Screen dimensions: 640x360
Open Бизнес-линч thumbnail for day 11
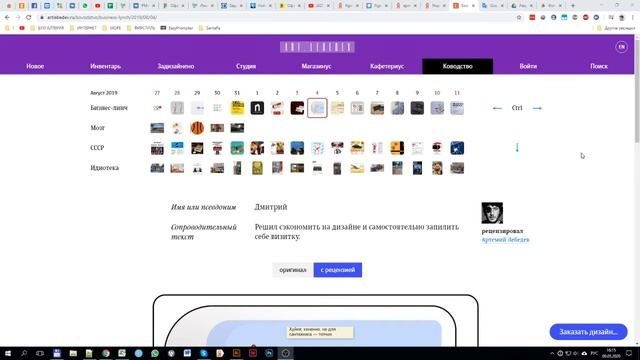457,108
